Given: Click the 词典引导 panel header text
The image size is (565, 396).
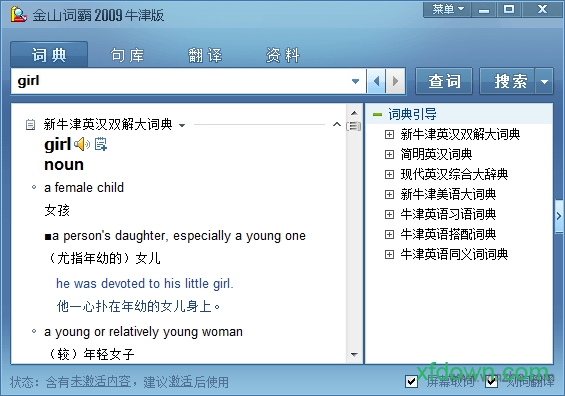Looking at the screenshot, I should click(x=412, y=115).
